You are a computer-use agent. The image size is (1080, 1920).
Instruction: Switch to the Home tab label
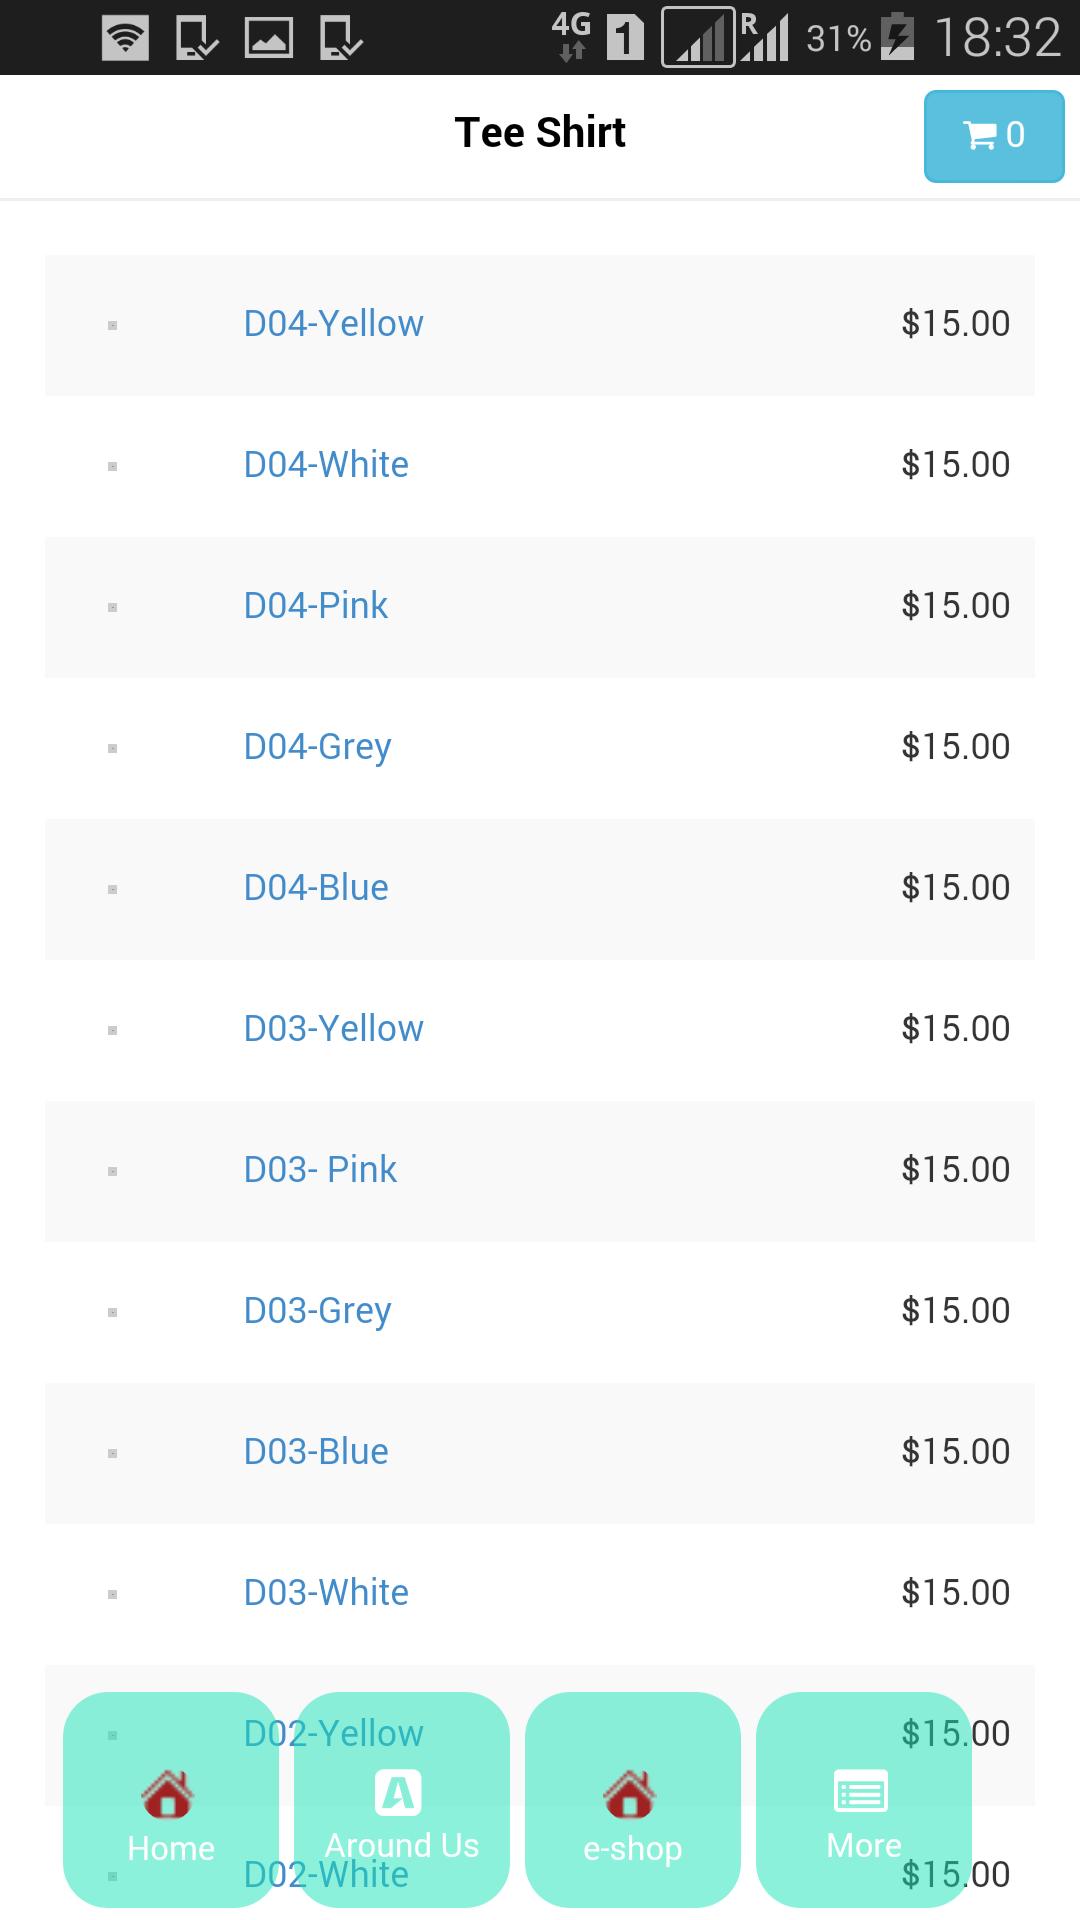171,1849
